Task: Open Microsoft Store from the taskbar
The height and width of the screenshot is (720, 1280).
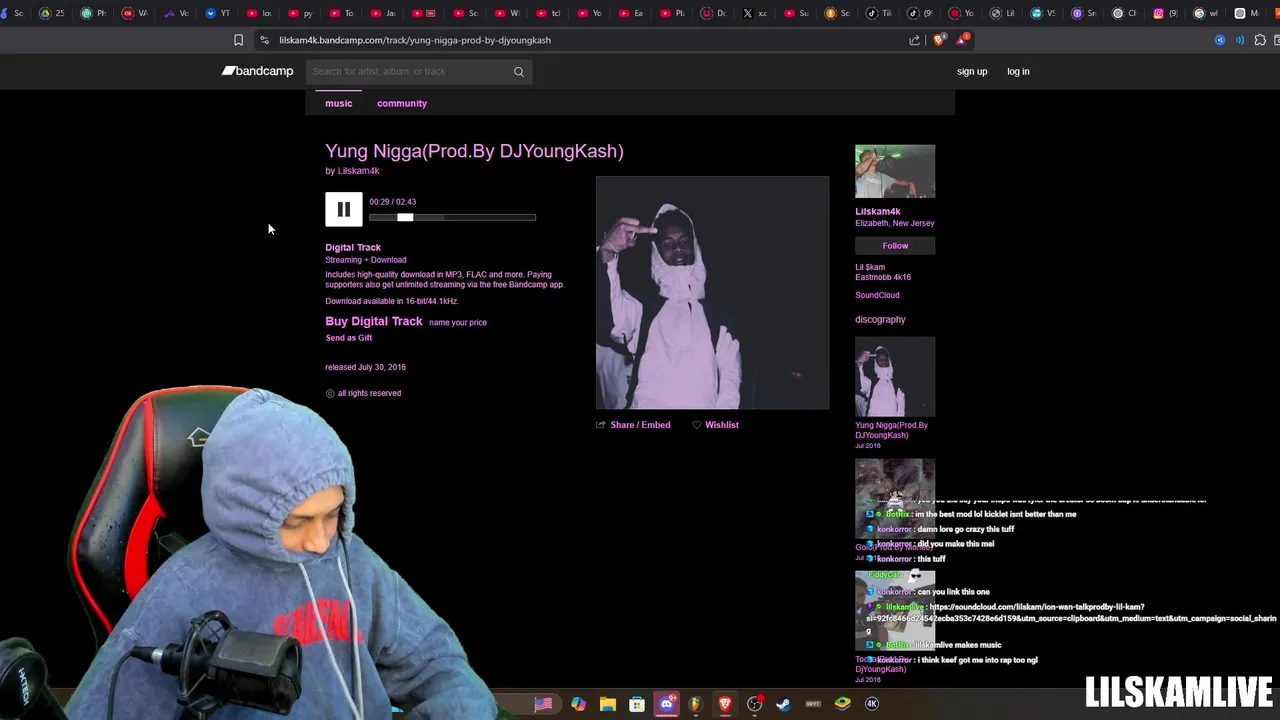Action: click(636, 704)
